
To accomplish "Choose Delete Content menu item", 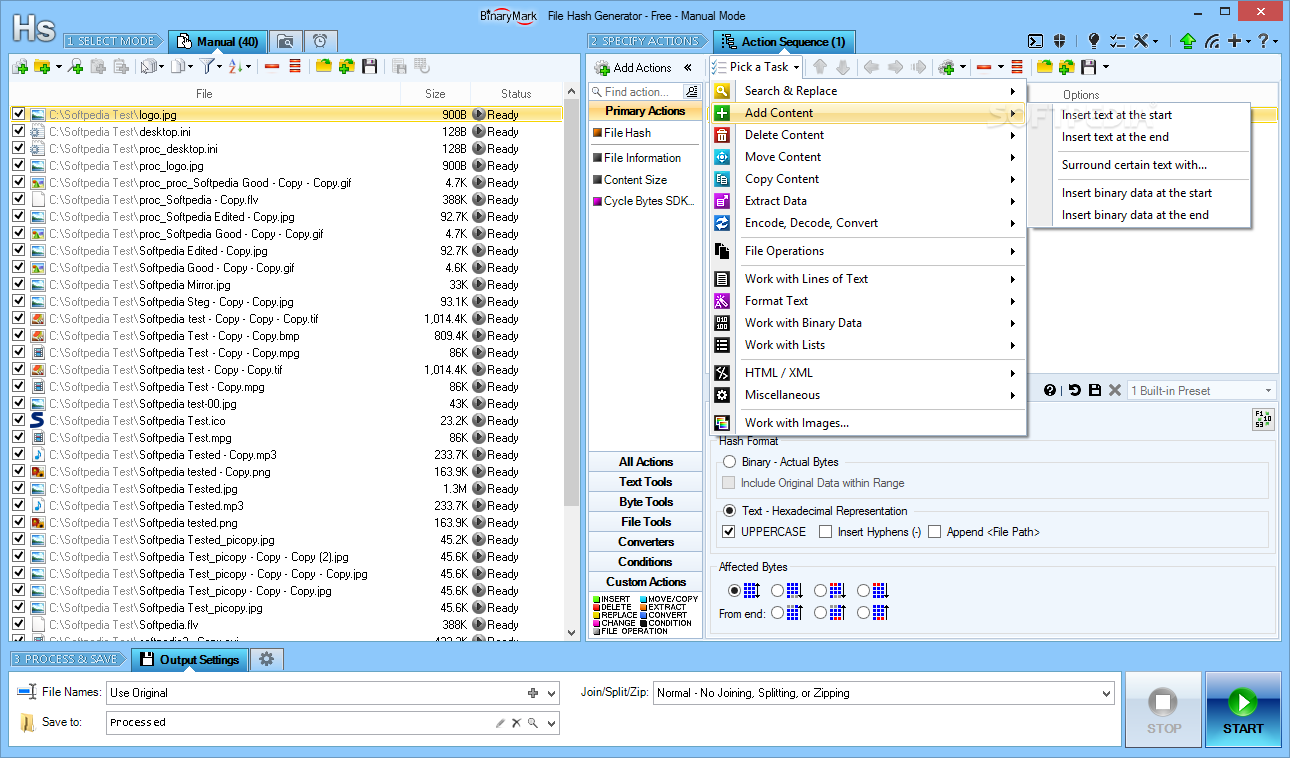I will [x=868, y=135].
